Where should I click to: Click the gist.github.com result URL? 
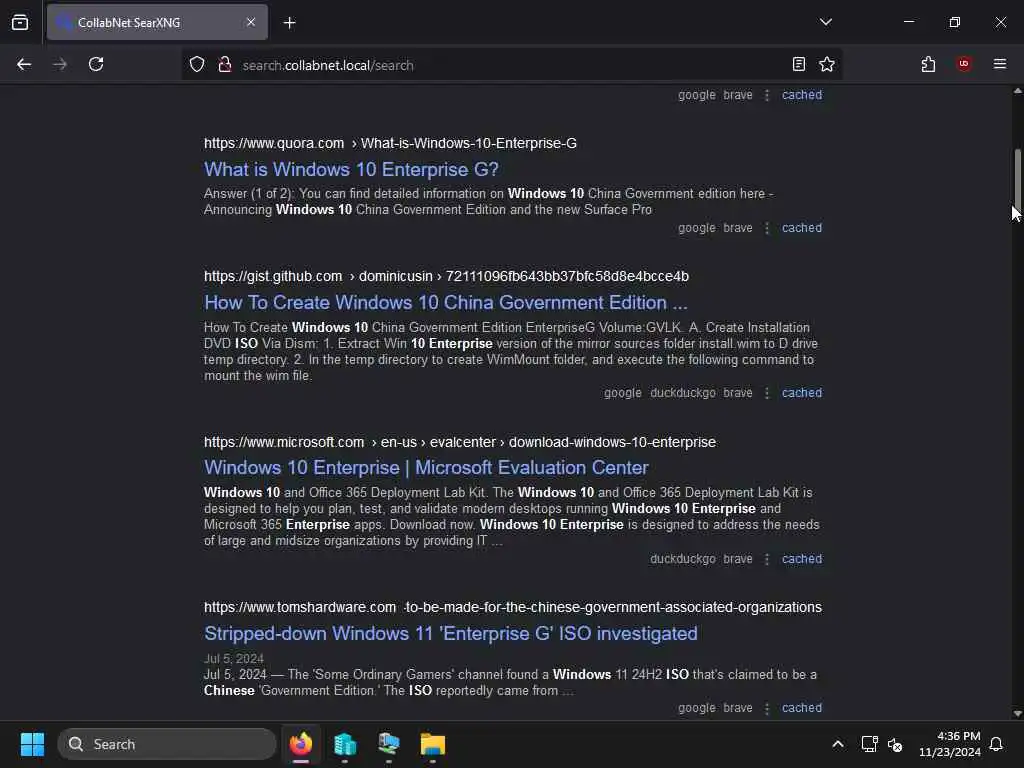[x=446, y=276]
